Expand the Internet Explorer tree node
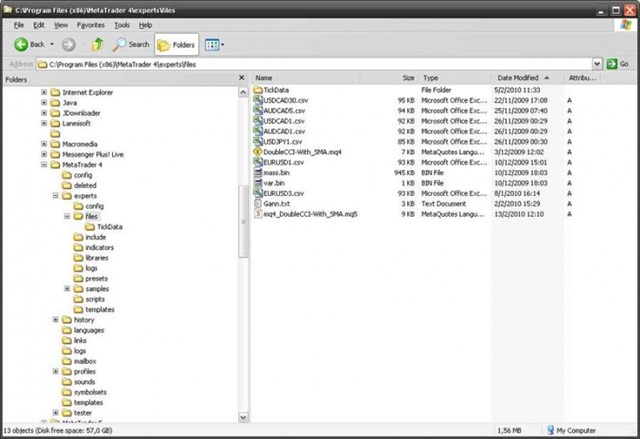The image size is (640, 439). coord(44,92)
